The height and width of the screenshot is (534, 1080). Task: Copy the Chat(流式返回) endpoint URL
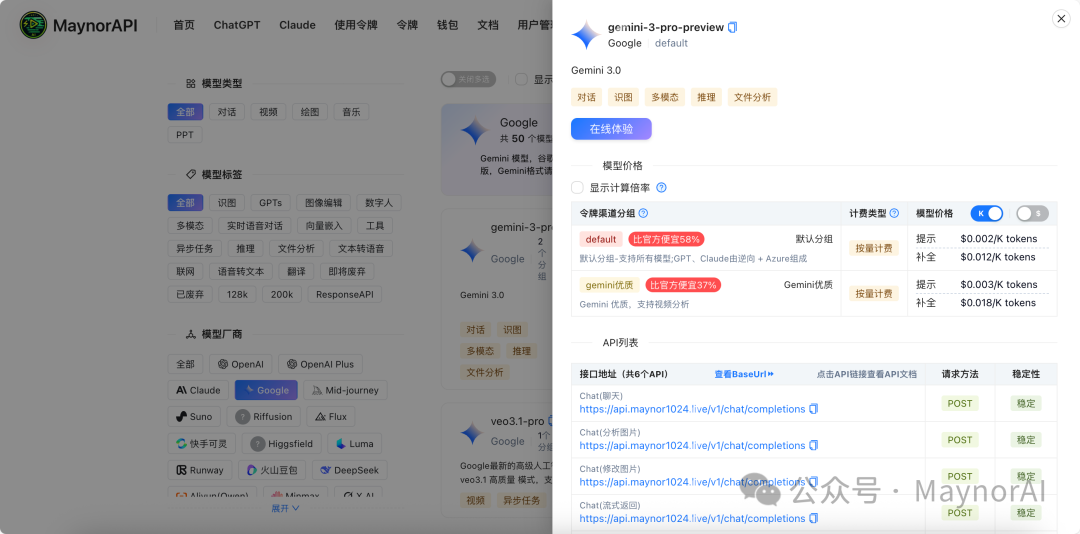813,519
